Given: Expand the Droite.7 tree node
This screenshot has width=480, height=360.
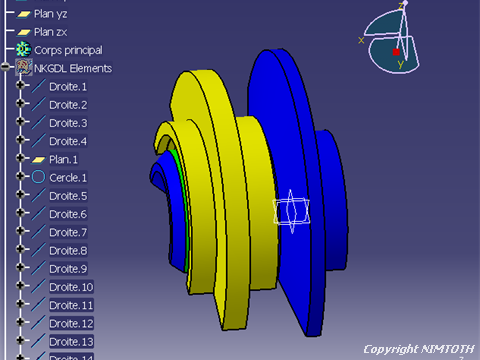Looking at the screenshot, I should point(20,231).
